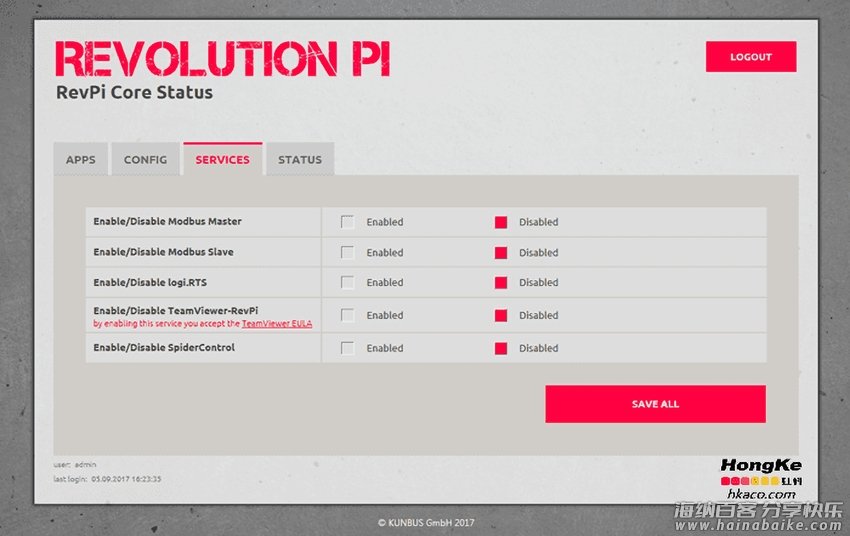Open the APPS tab
This screenshot has width=850, height=536.
tap(81, 159)
